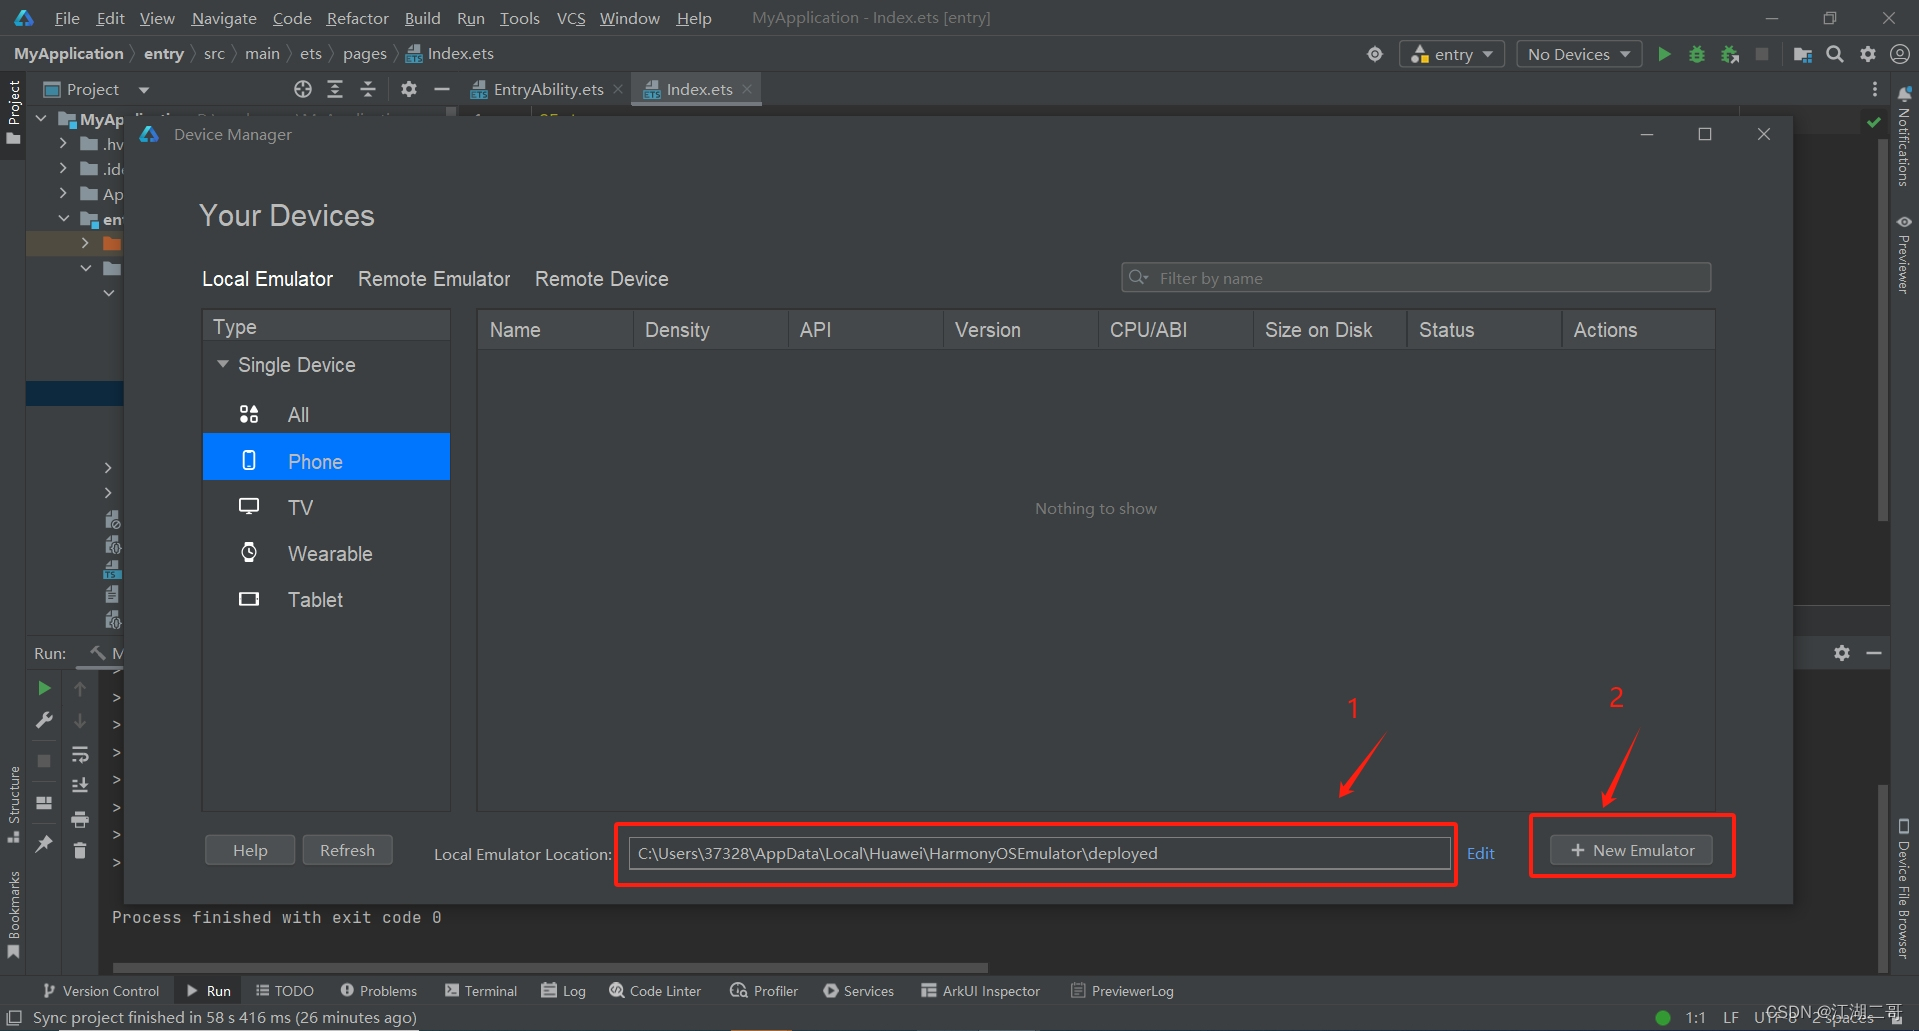Expand the .idea folder node
The height and width of the screenshot is (1031, 1919).
click(63, 168)
